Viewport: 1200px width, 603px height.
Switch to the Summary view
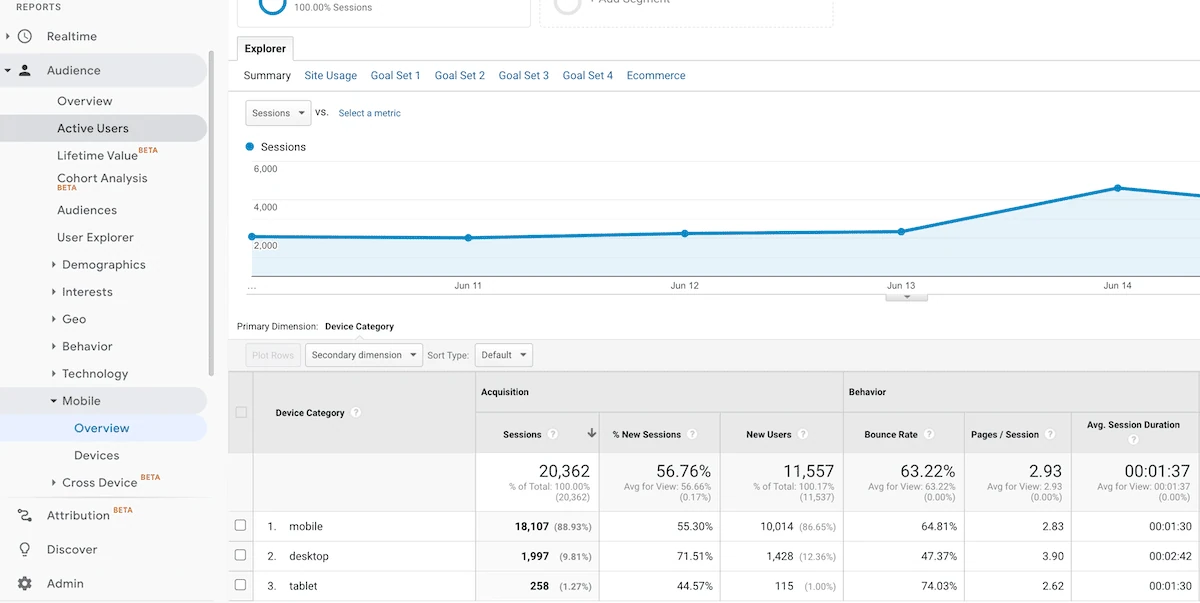coord(267,76)
